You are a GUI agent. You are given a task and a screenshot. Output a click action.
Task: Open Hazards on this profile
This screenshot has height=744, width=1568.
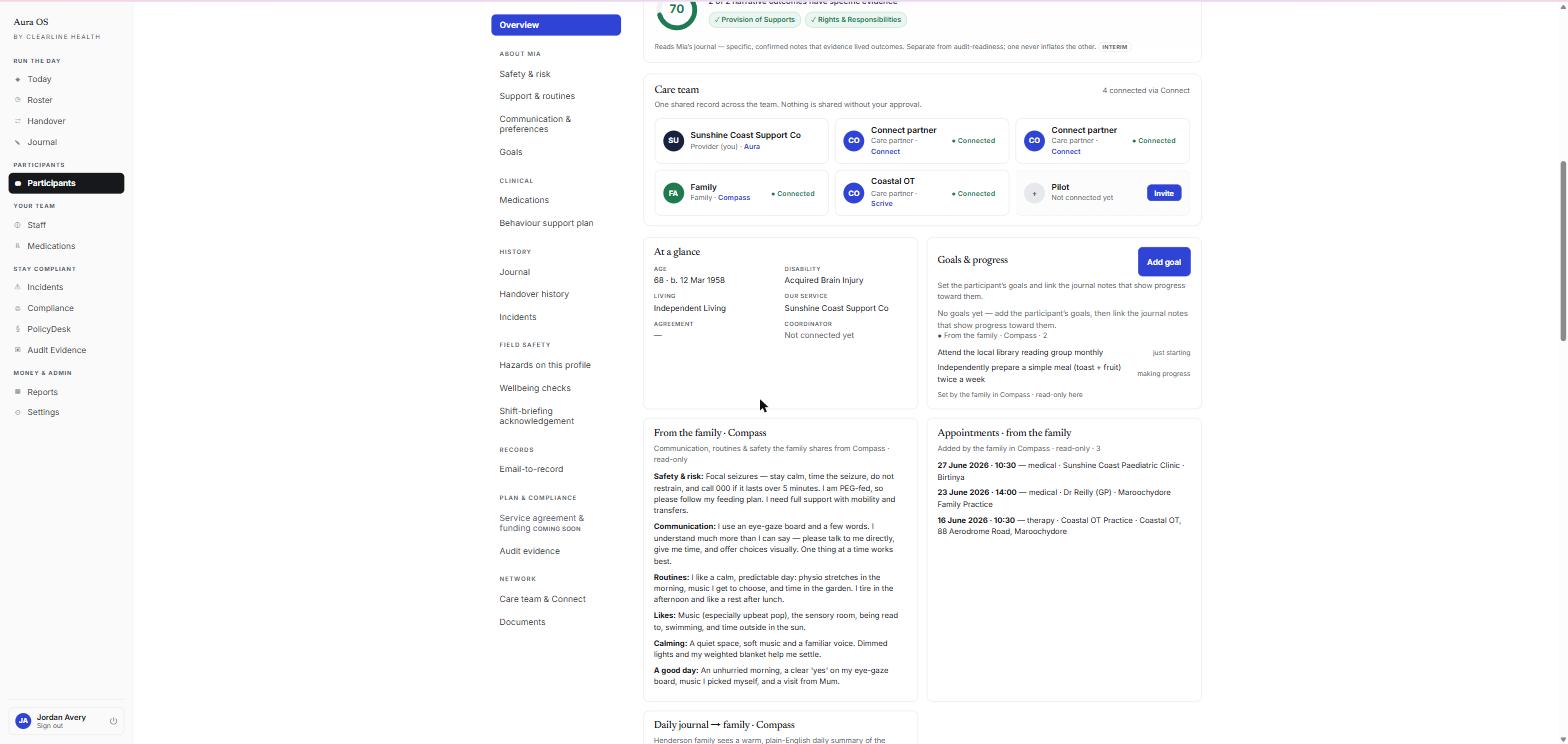(545, 365)
